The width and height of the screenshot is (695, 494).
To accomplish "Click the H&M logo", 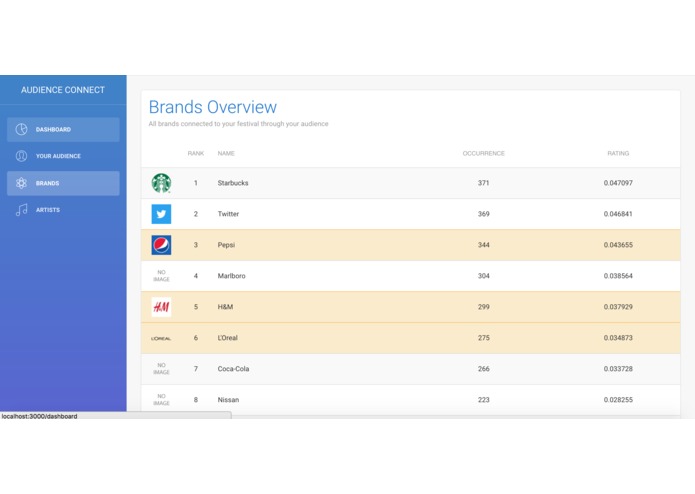I will [161, 307].
